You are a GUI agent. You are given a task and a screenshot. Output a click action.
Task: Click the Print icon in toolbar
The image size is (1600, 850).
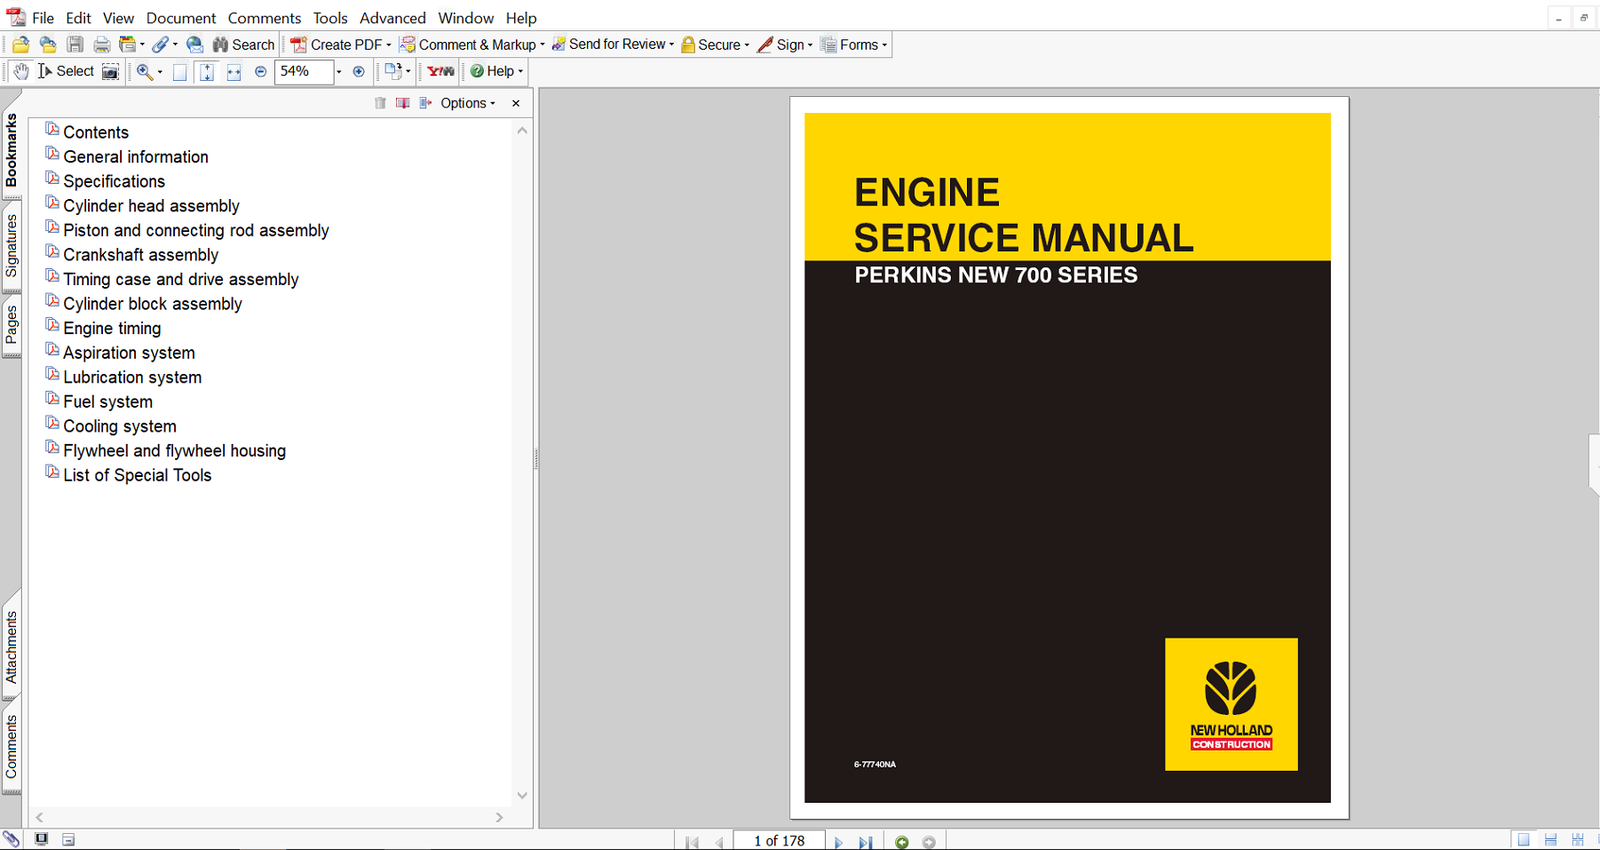(101, 45)
